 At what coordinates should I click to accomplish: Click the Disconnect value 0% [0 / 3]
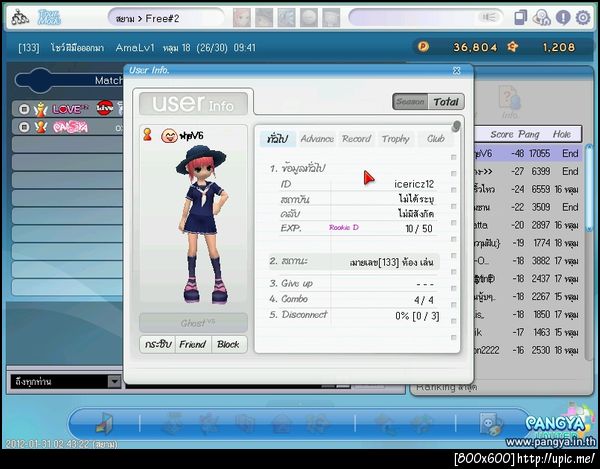point(417,316)
